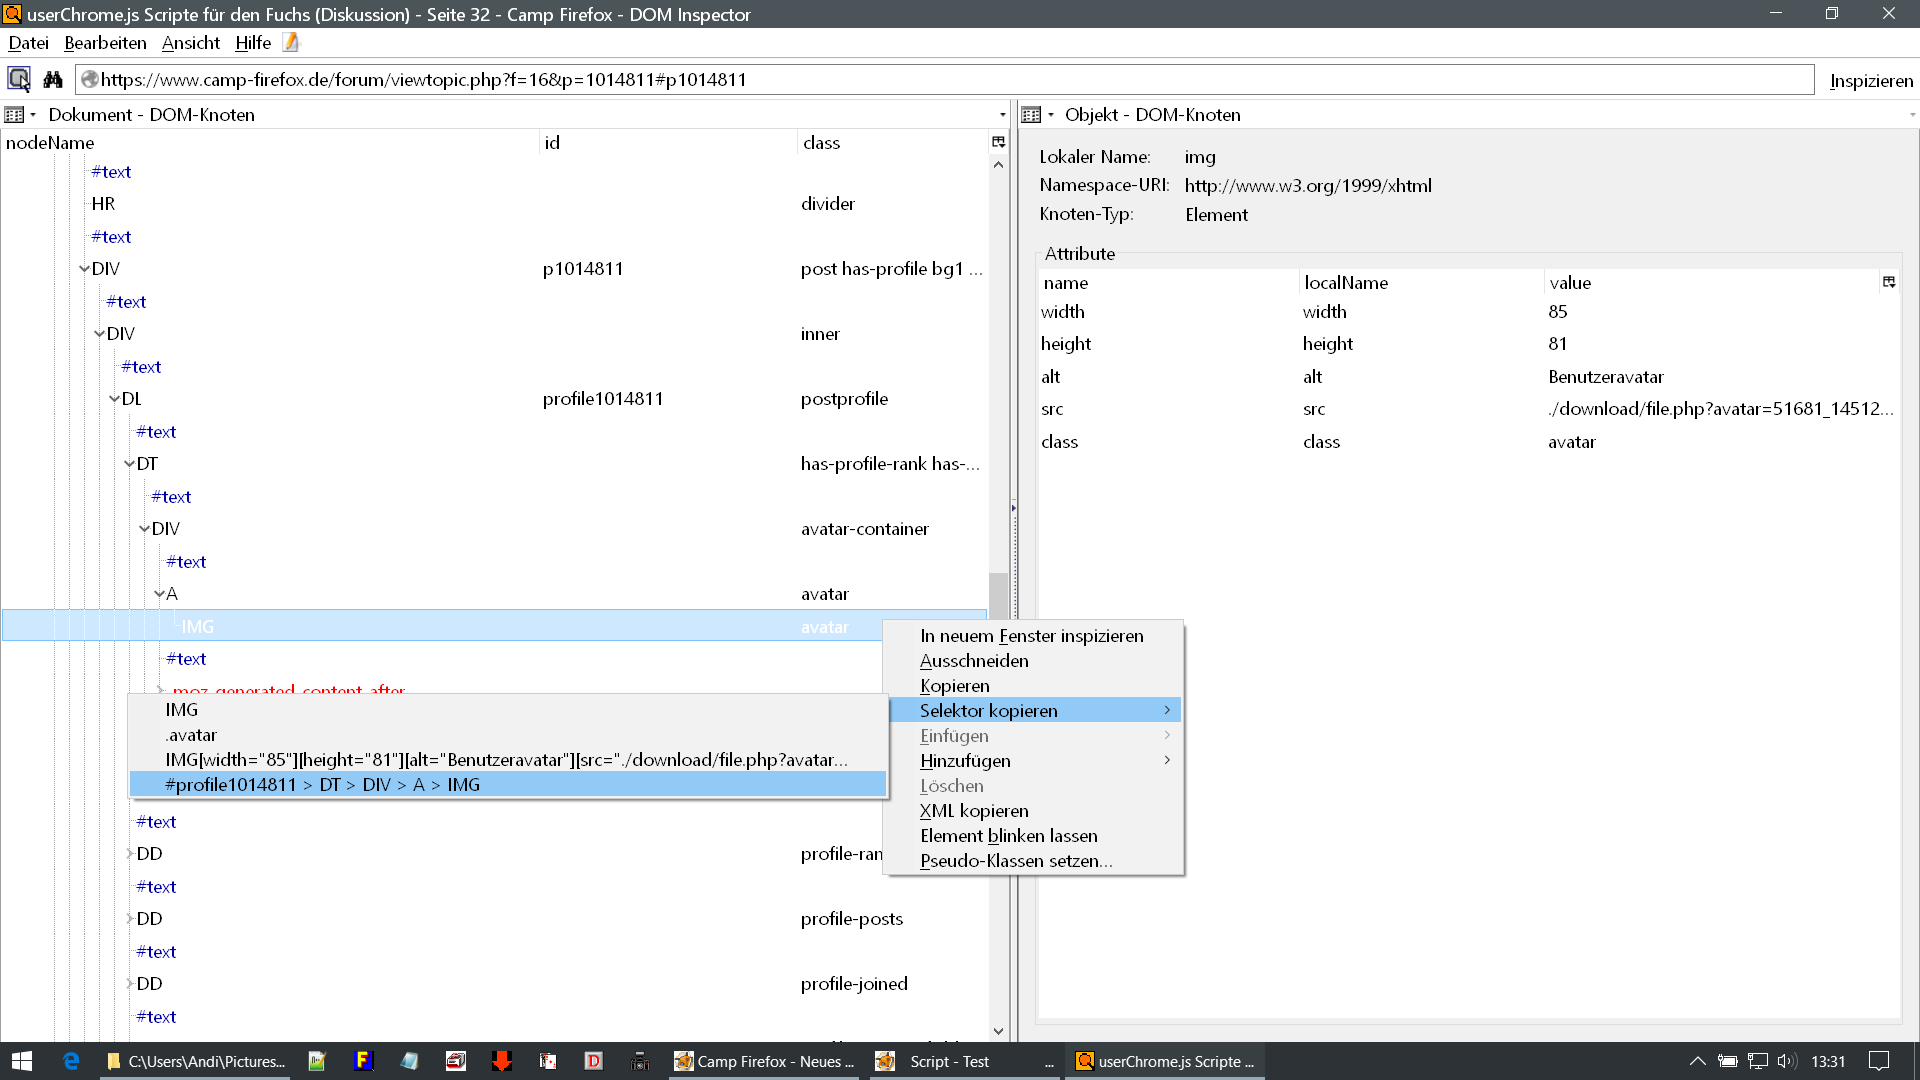1920x1080 pixels.
Task: Open Edge browser from the taskbar
Action: (x=71, y=1061)
